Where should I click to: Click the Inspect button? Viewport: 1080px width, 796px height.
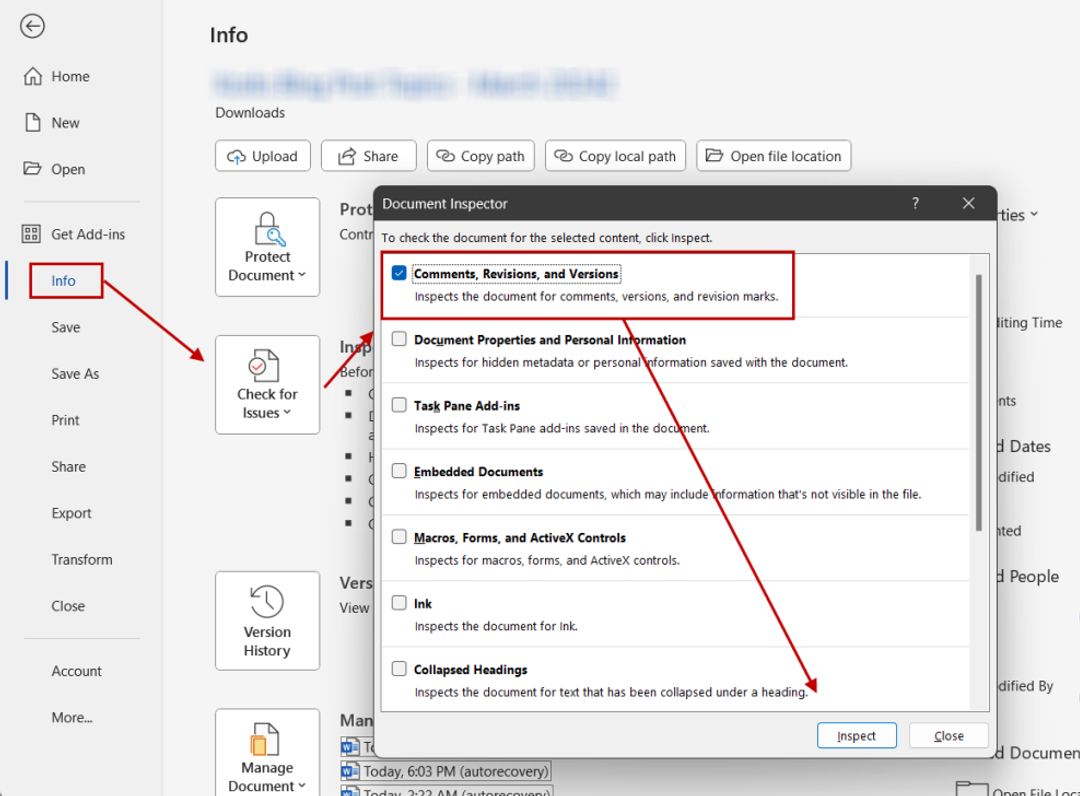[x=856, y=735]
